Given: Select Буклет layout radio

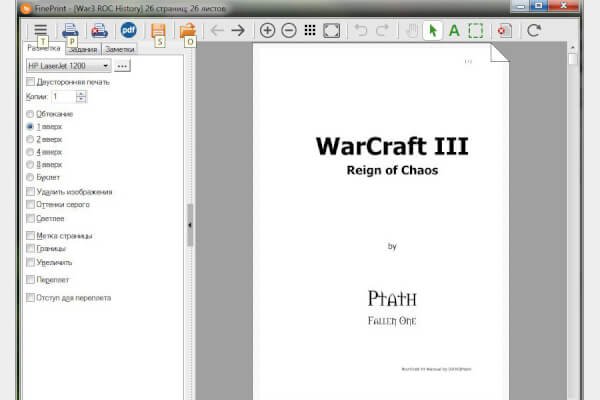Looking at the screenshot, I should tap(30, 177).
